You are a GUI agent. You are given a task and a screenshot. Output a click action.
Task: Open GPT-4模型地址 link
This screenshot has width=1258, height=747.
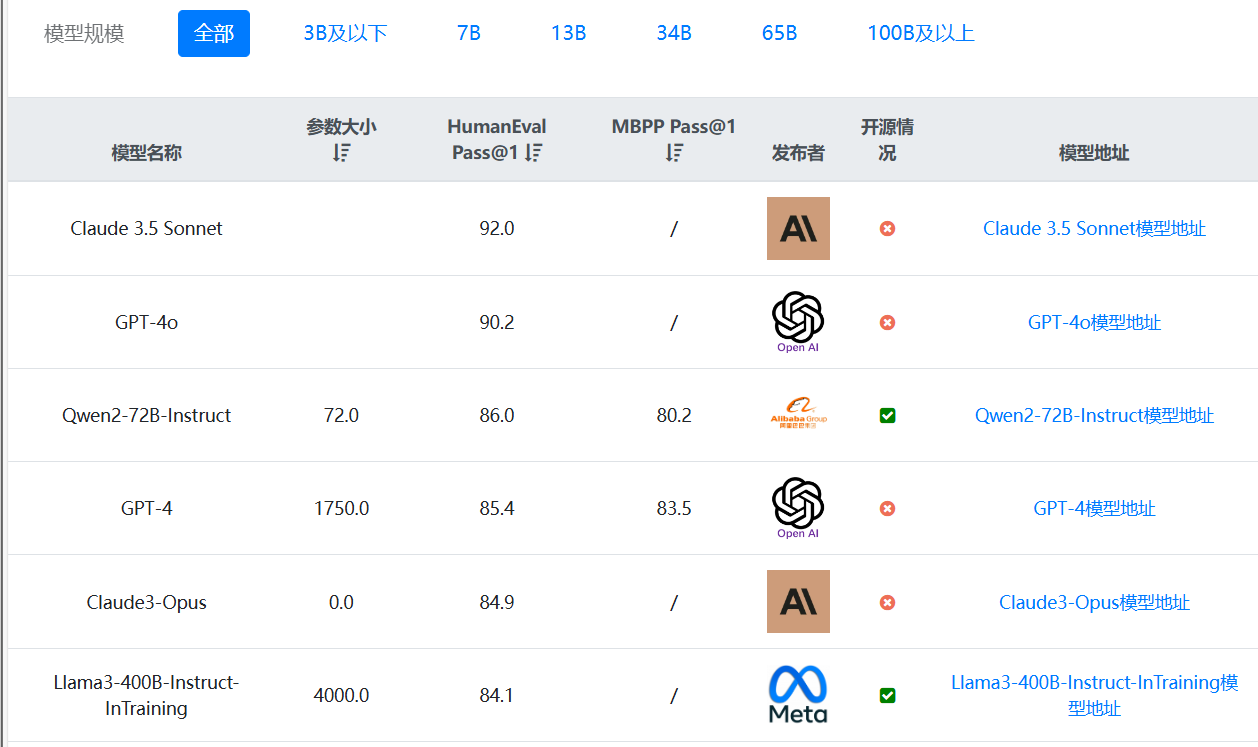(1094, 508)
